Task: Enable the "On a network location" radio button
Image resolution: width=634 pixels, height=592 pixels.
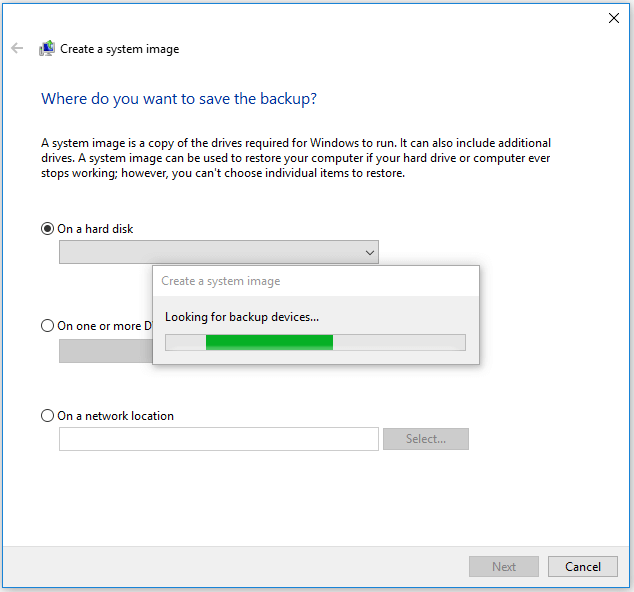Action: [x=47, y=416]
